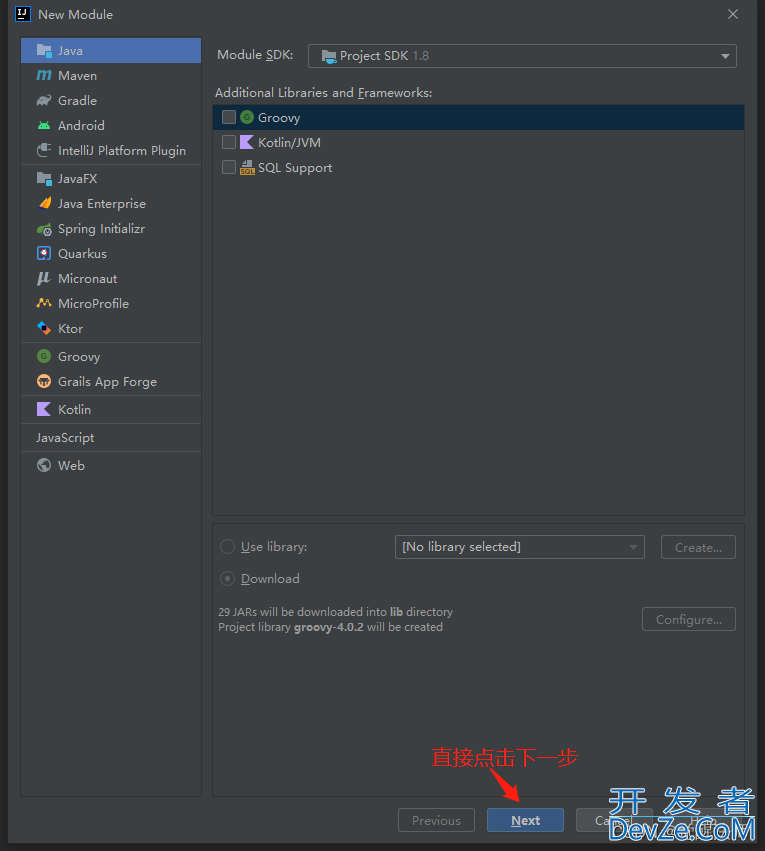Select the Java folder icon in sidebar

(x=44, y=50)
